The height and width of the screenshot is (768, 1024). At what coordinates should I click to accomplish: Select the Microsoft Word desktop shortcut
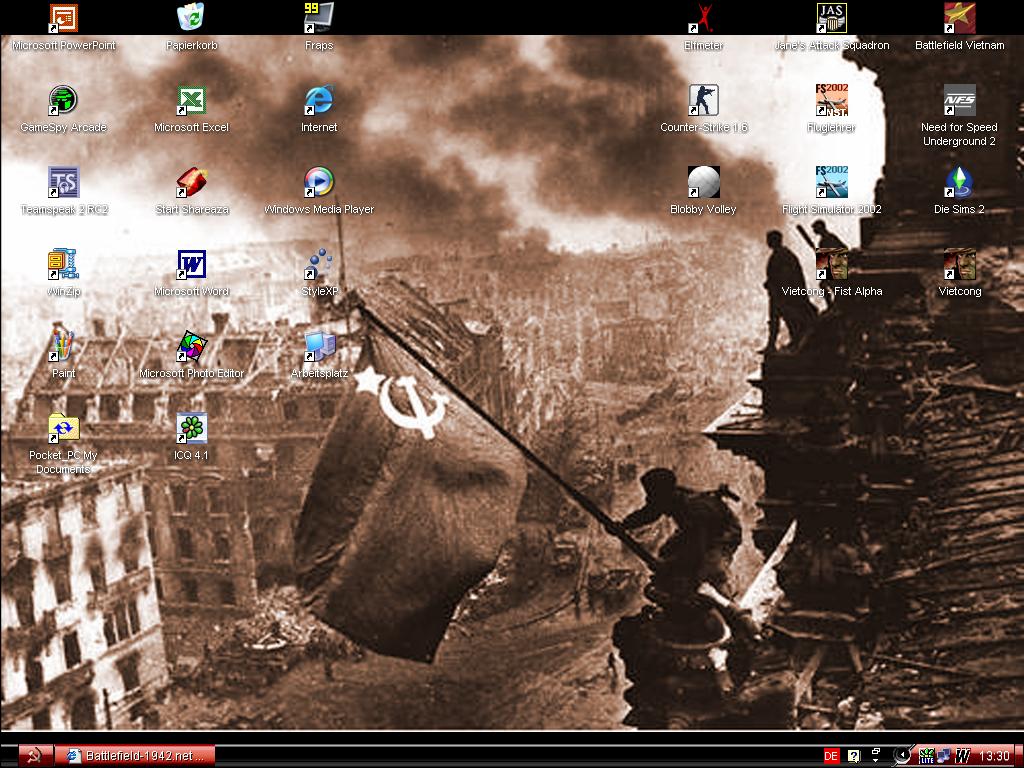click(x=191, y=264)
